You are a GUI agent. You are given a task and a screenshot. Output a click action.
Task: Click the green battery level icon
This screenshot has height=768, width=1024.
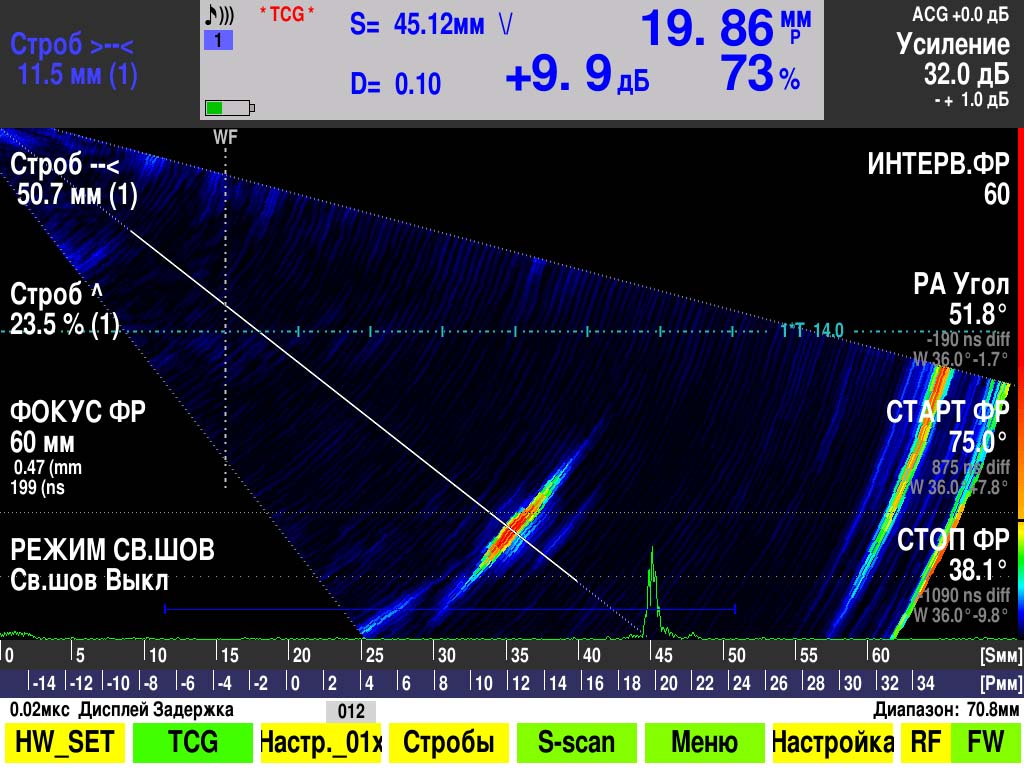coord(229,107)
